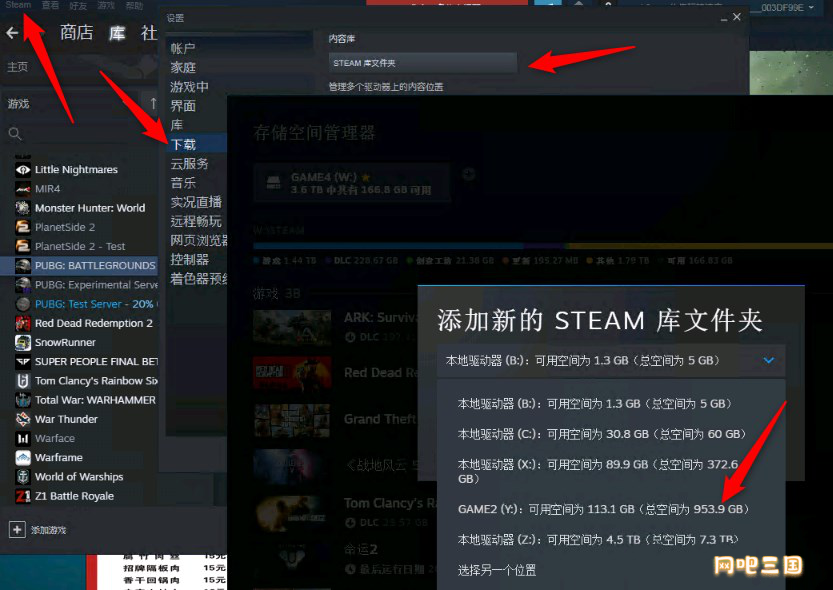Screen dimensions: 833x590
Task: Click the MIR4 game icon
Action: click(23, 189)
